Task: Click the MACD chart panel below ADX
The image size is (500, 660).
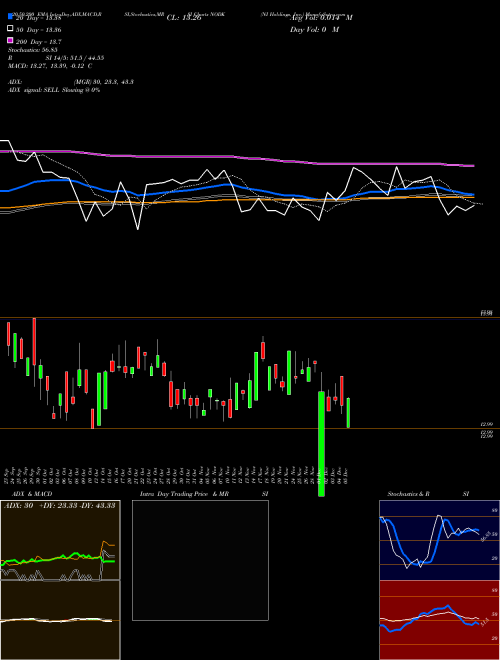Action: [60, 620]
